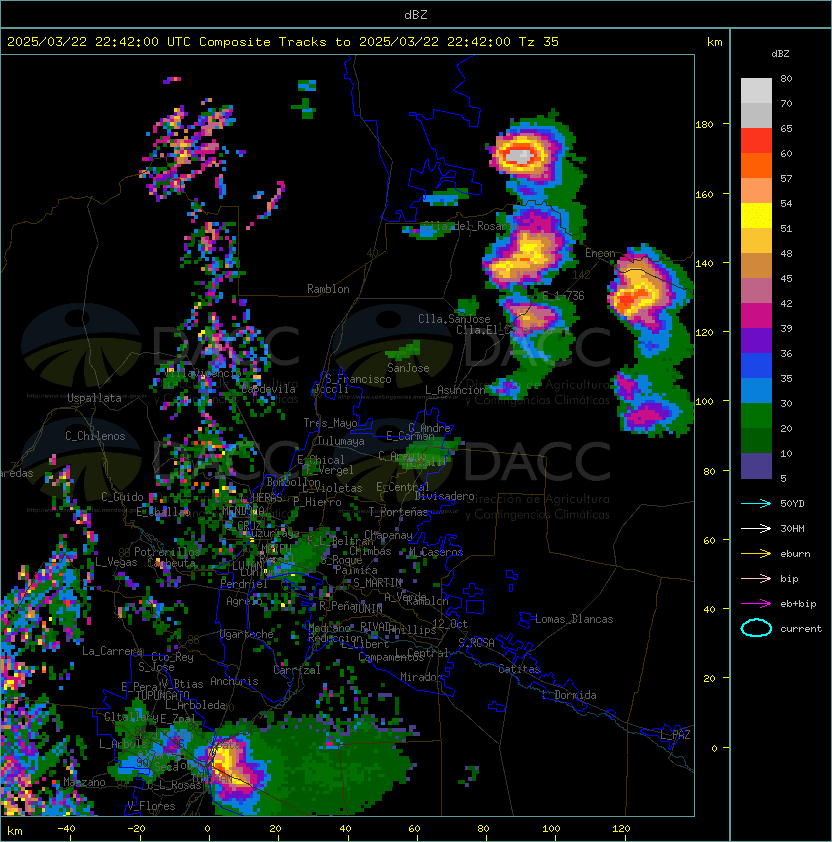Click the yellow eburn arrow legend icon
The height and width of the screenshot is (842, 832).
click(x=756, y=554)
